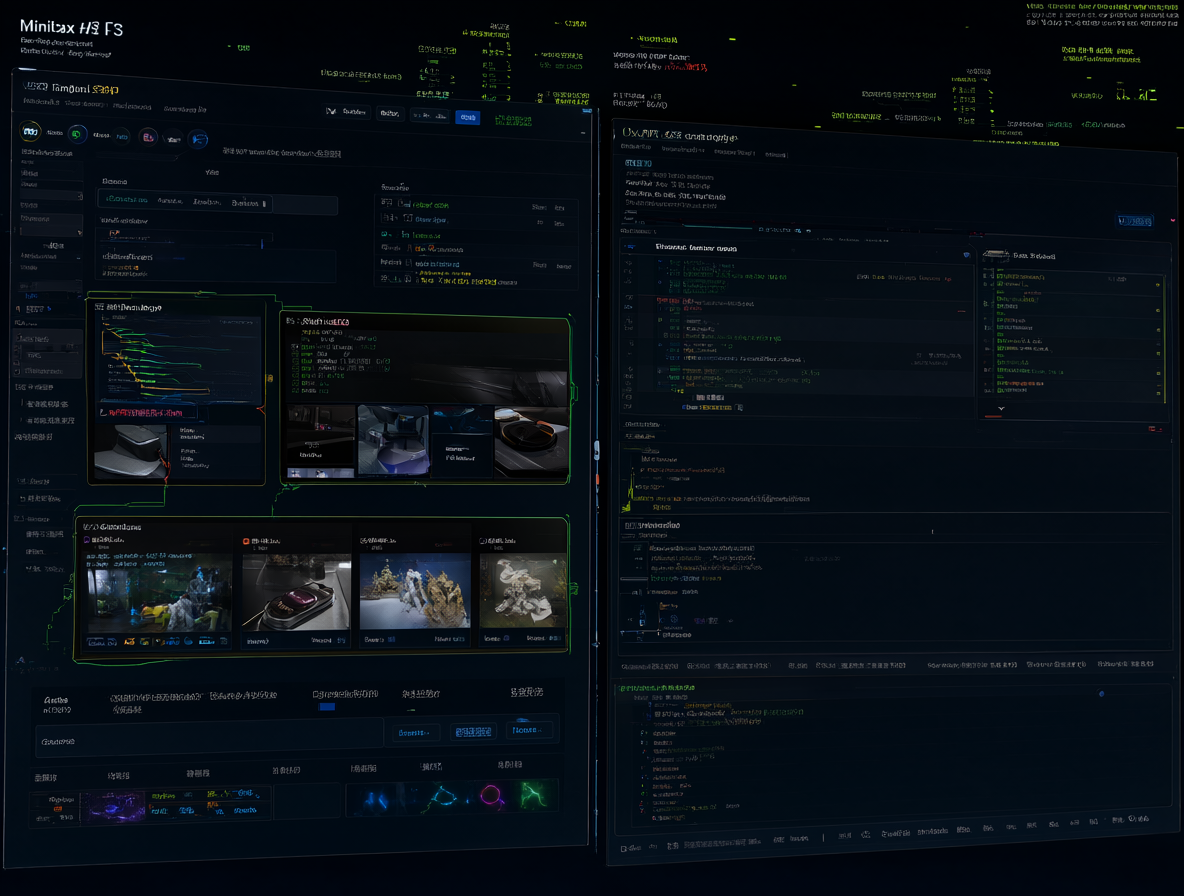
Task: Click the orange square icon on second gallery card
Action: 246,541
